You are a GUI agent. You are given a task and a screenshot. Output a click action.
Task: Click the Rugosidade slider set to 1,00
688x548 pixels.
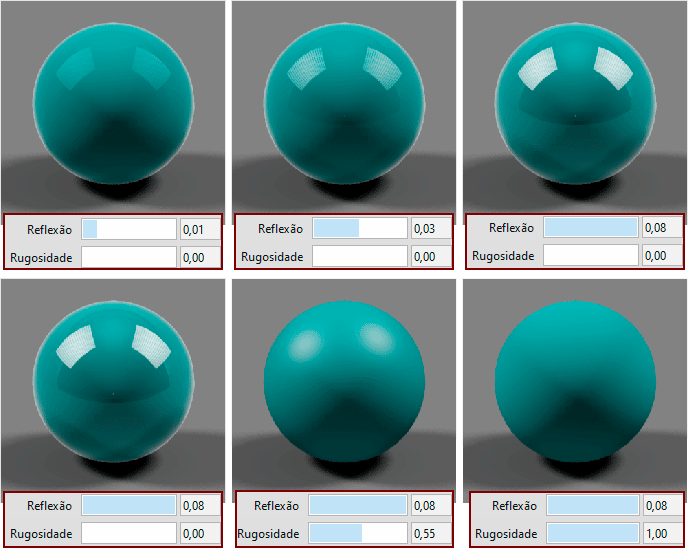click(591, 533)
